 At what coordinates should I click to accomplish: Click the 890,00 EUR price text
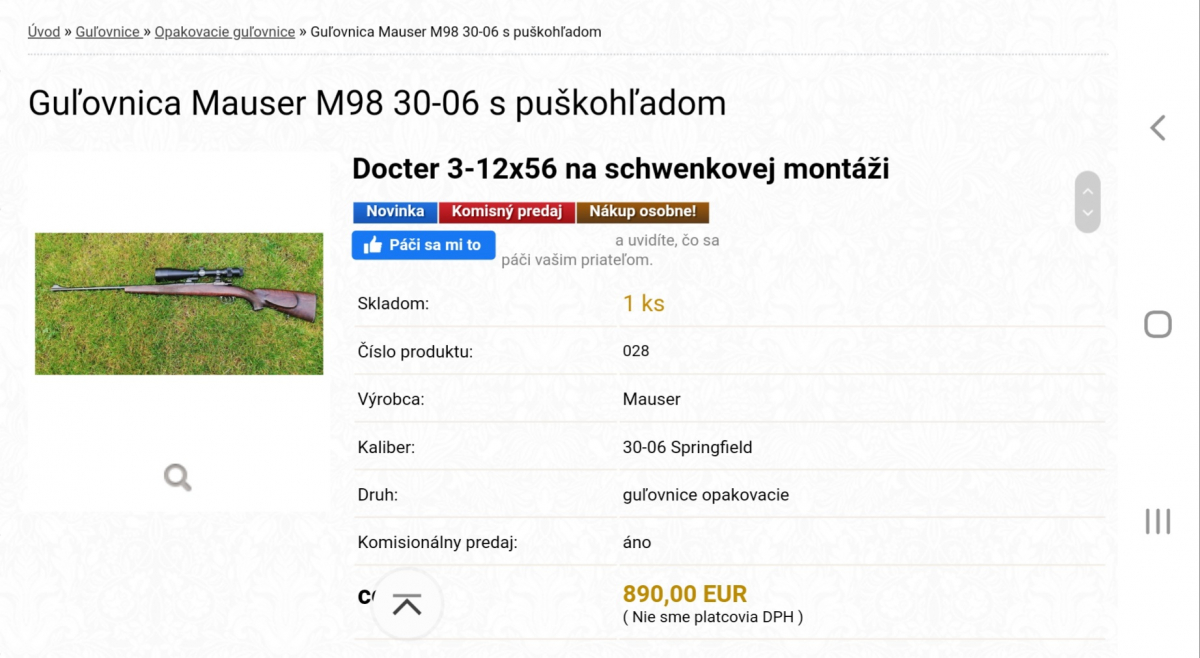pyautogui.click(x=685, y=594)
